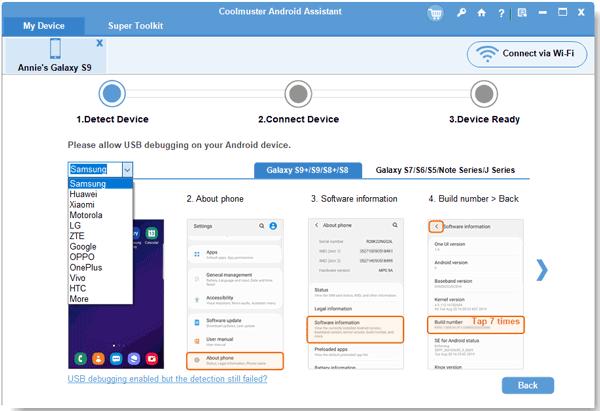Open the shopping cart purchase icon
The width and height of the screenshot is (600, 411).
(x=435, y=14)
